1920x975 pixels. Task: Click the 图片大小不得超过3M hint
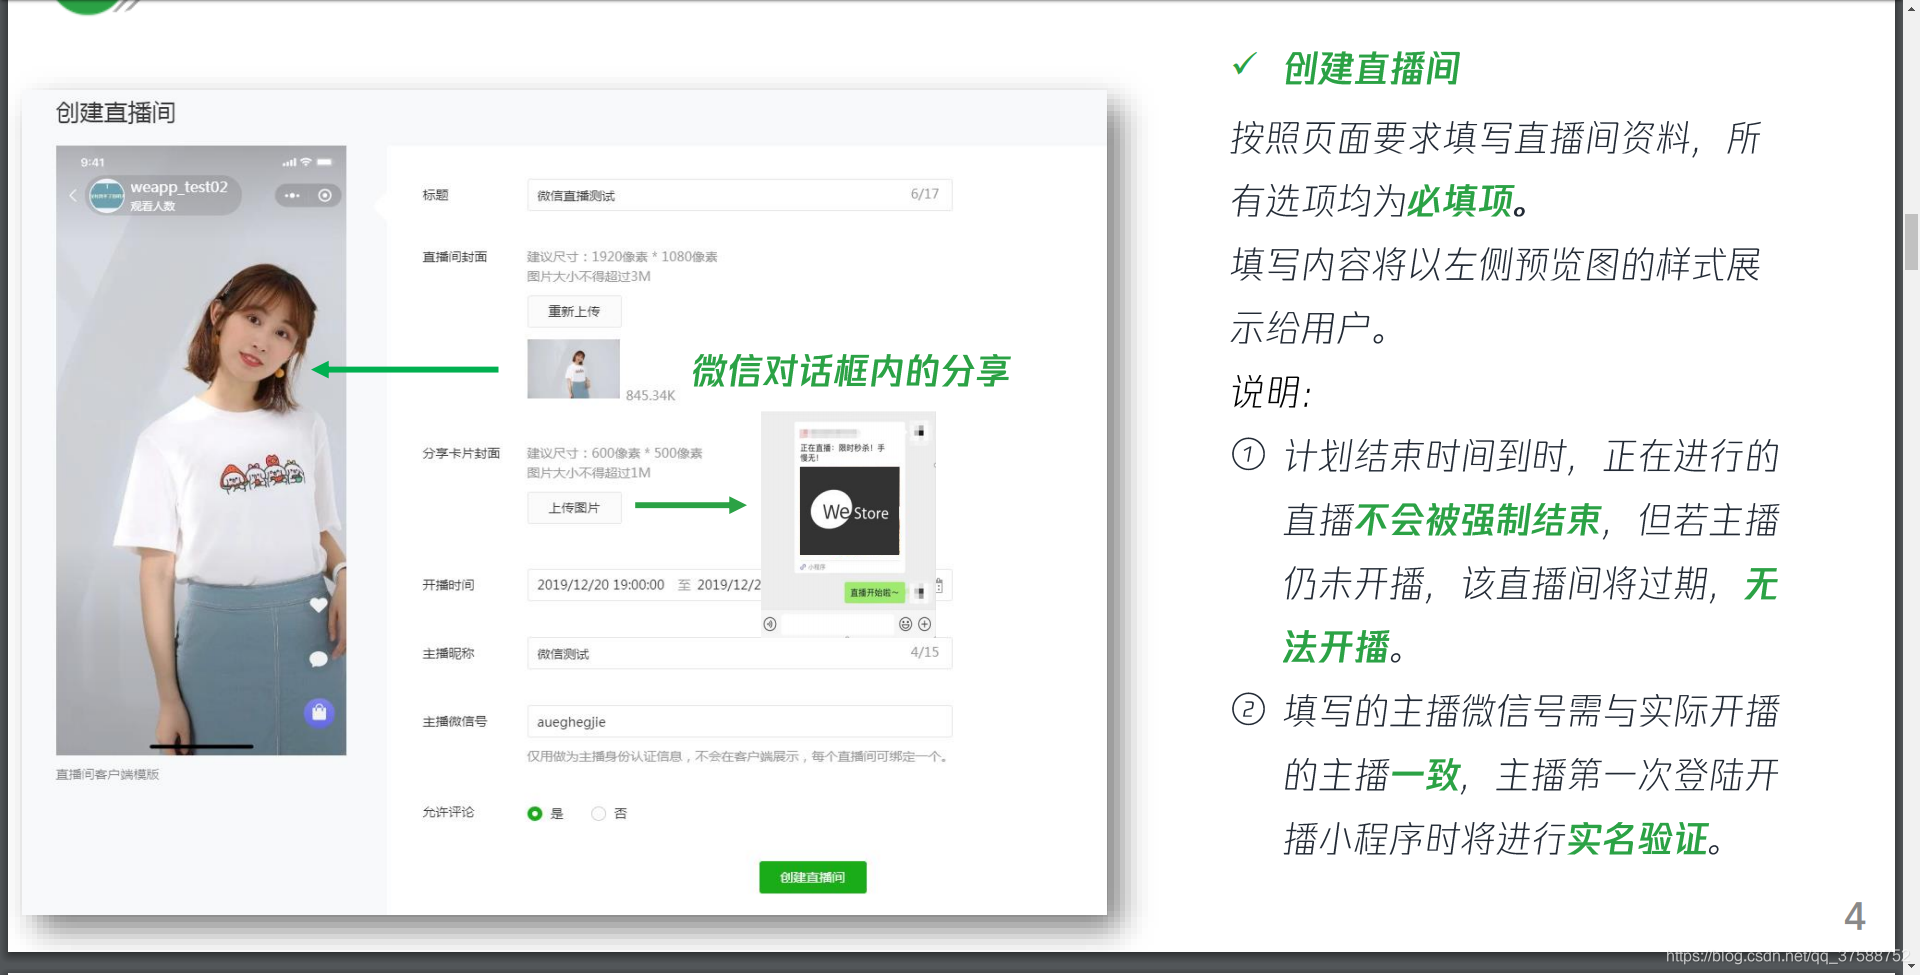[588, 276]
